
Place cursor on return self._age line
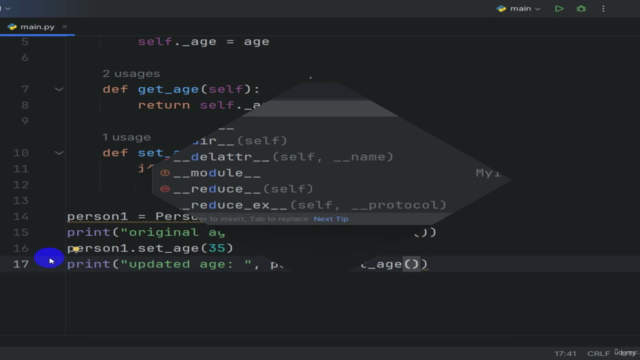pyautogui.click(x=199, y=105)
